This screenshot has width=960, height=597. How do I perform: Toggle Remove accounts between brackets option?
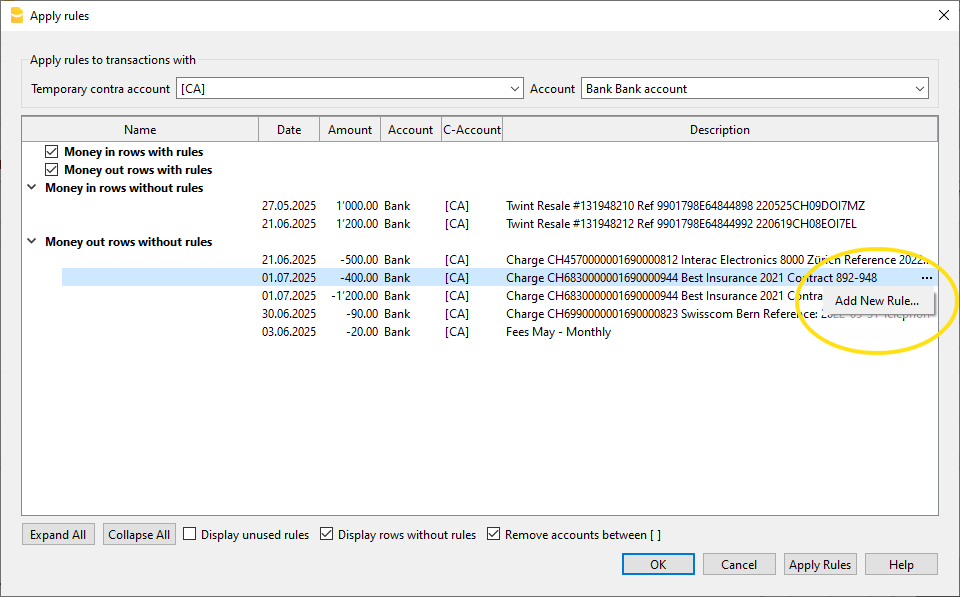[x=493, y=535]
